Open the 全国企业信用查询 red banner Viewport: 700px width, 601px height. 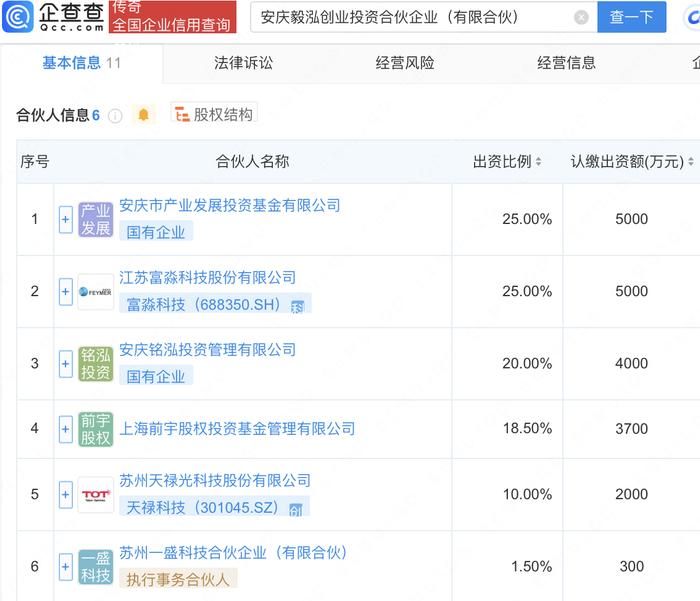tap(172, 17)
